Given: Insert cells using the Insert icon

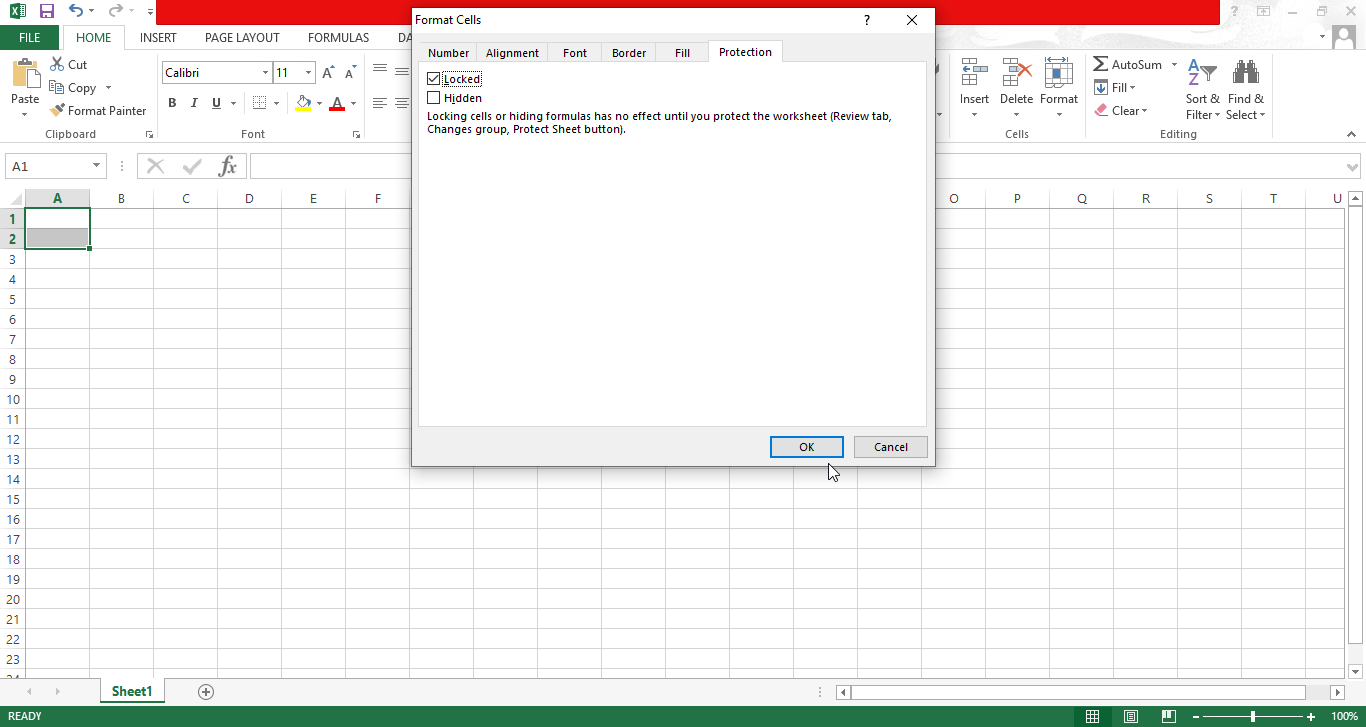Looking at the screenshot, I should point(974,73).
